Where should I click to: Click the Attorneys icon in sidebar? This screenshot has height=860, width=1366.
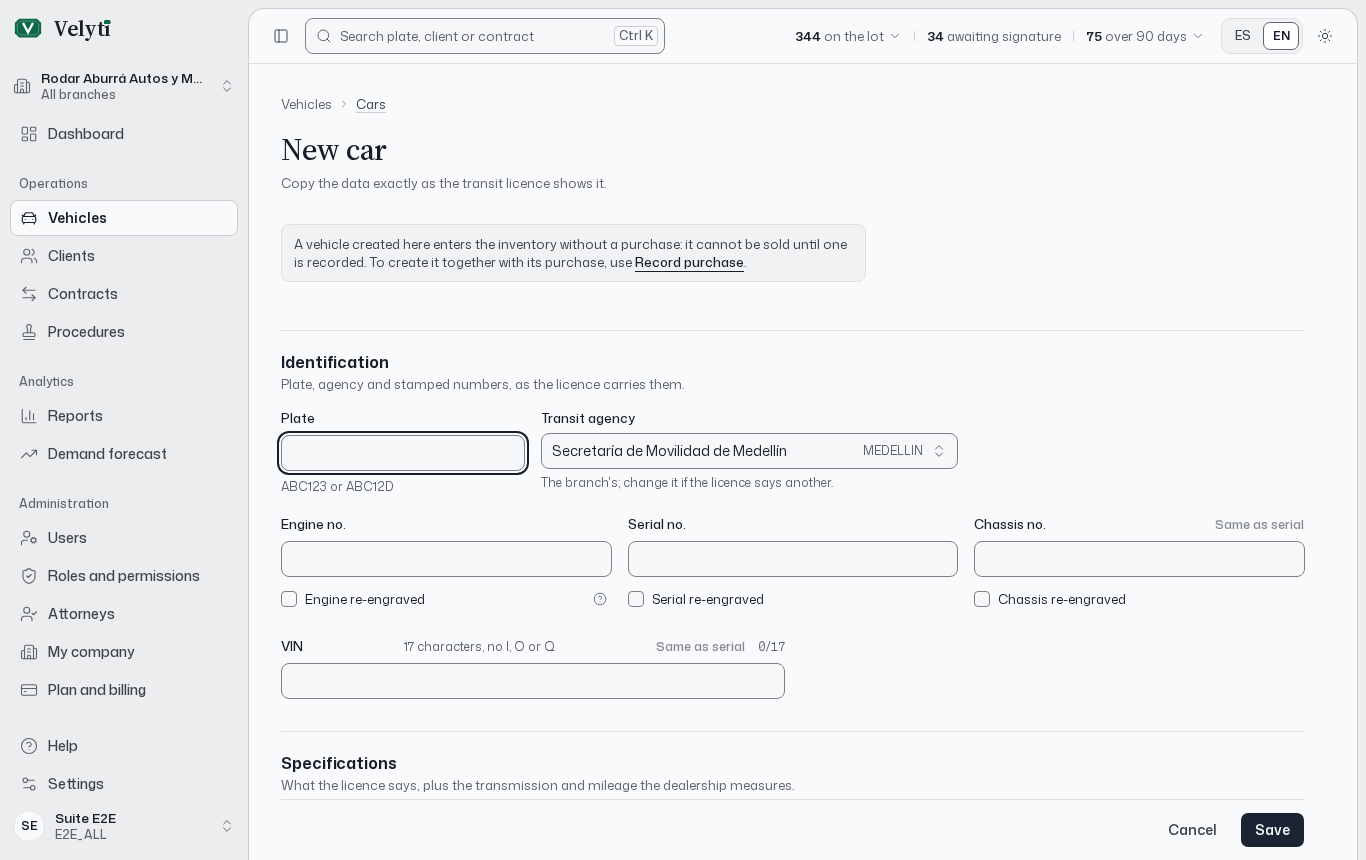pos(29,614)
